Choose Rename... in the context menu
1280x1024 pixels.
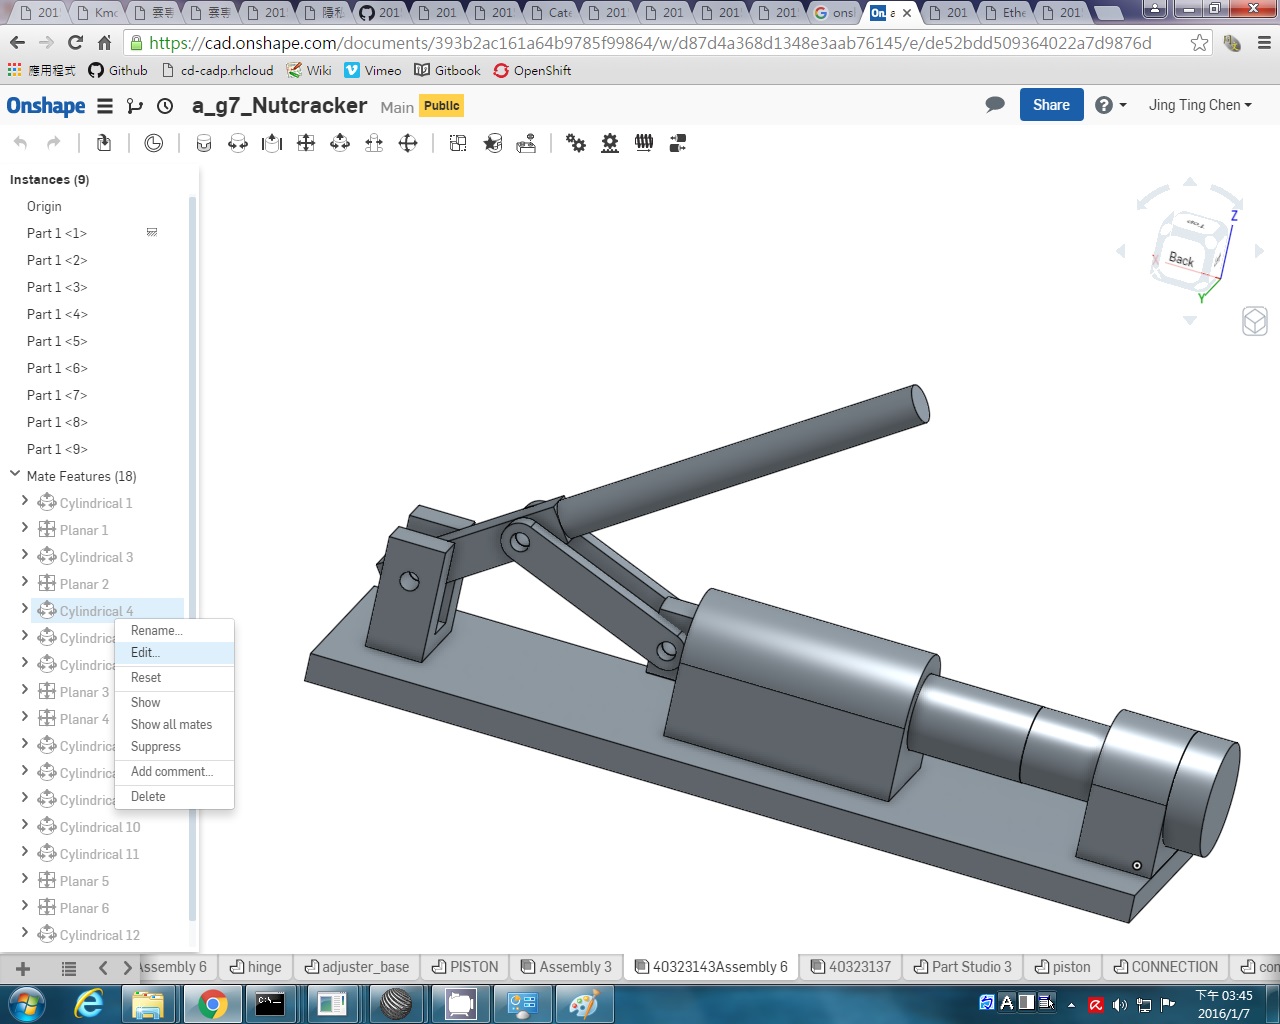(x=175, y=631)
